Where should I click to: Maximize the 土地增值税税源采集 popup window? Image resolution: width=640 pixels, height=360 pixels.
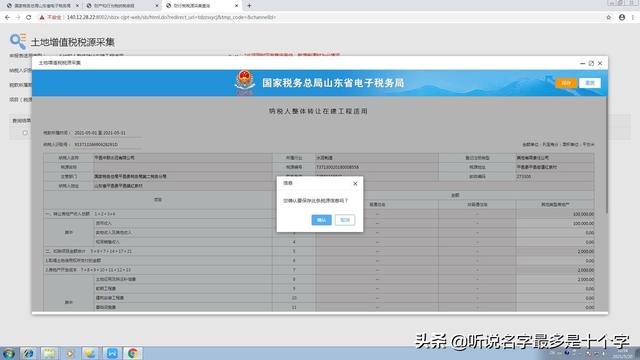click(x=591, y=63)
